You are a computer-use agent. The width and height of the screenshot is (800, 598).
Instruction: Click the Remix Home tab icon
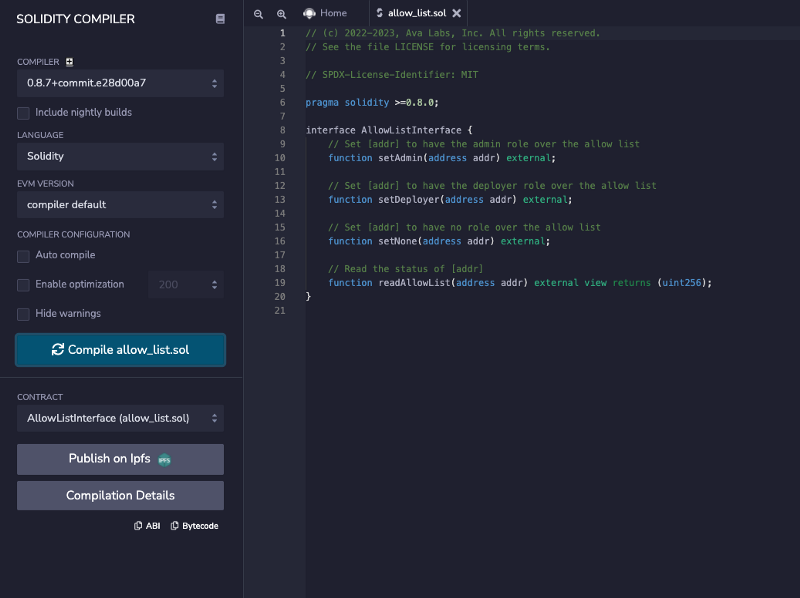pyautogui.click(x=309, y=13)
